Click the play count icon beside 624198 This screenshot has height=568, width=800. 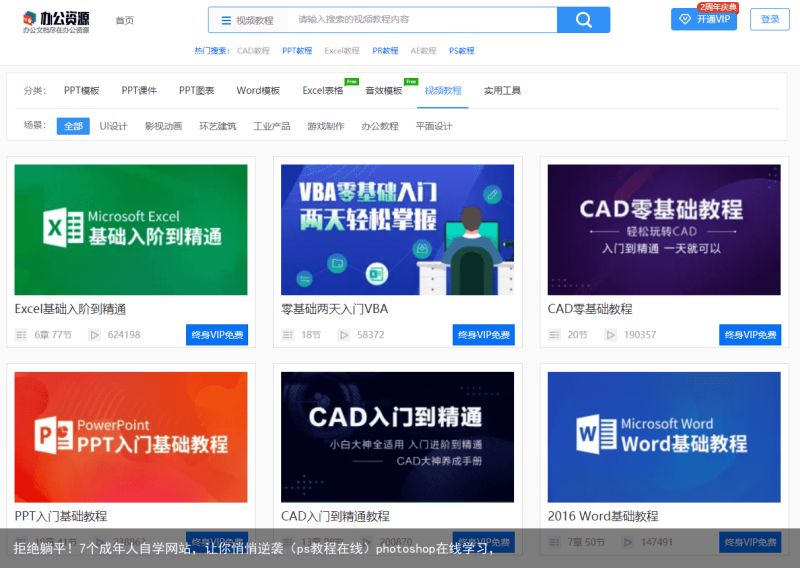(94, 335)
